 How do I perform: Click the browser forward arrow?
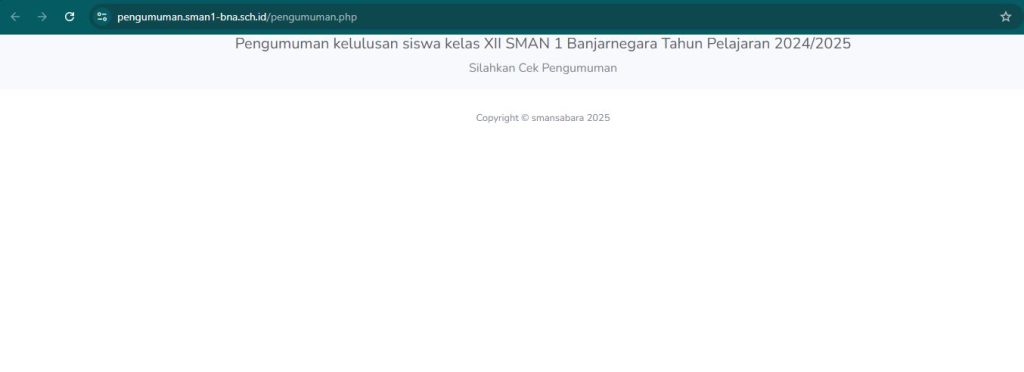pyautogui.click(x=42, y=17)
